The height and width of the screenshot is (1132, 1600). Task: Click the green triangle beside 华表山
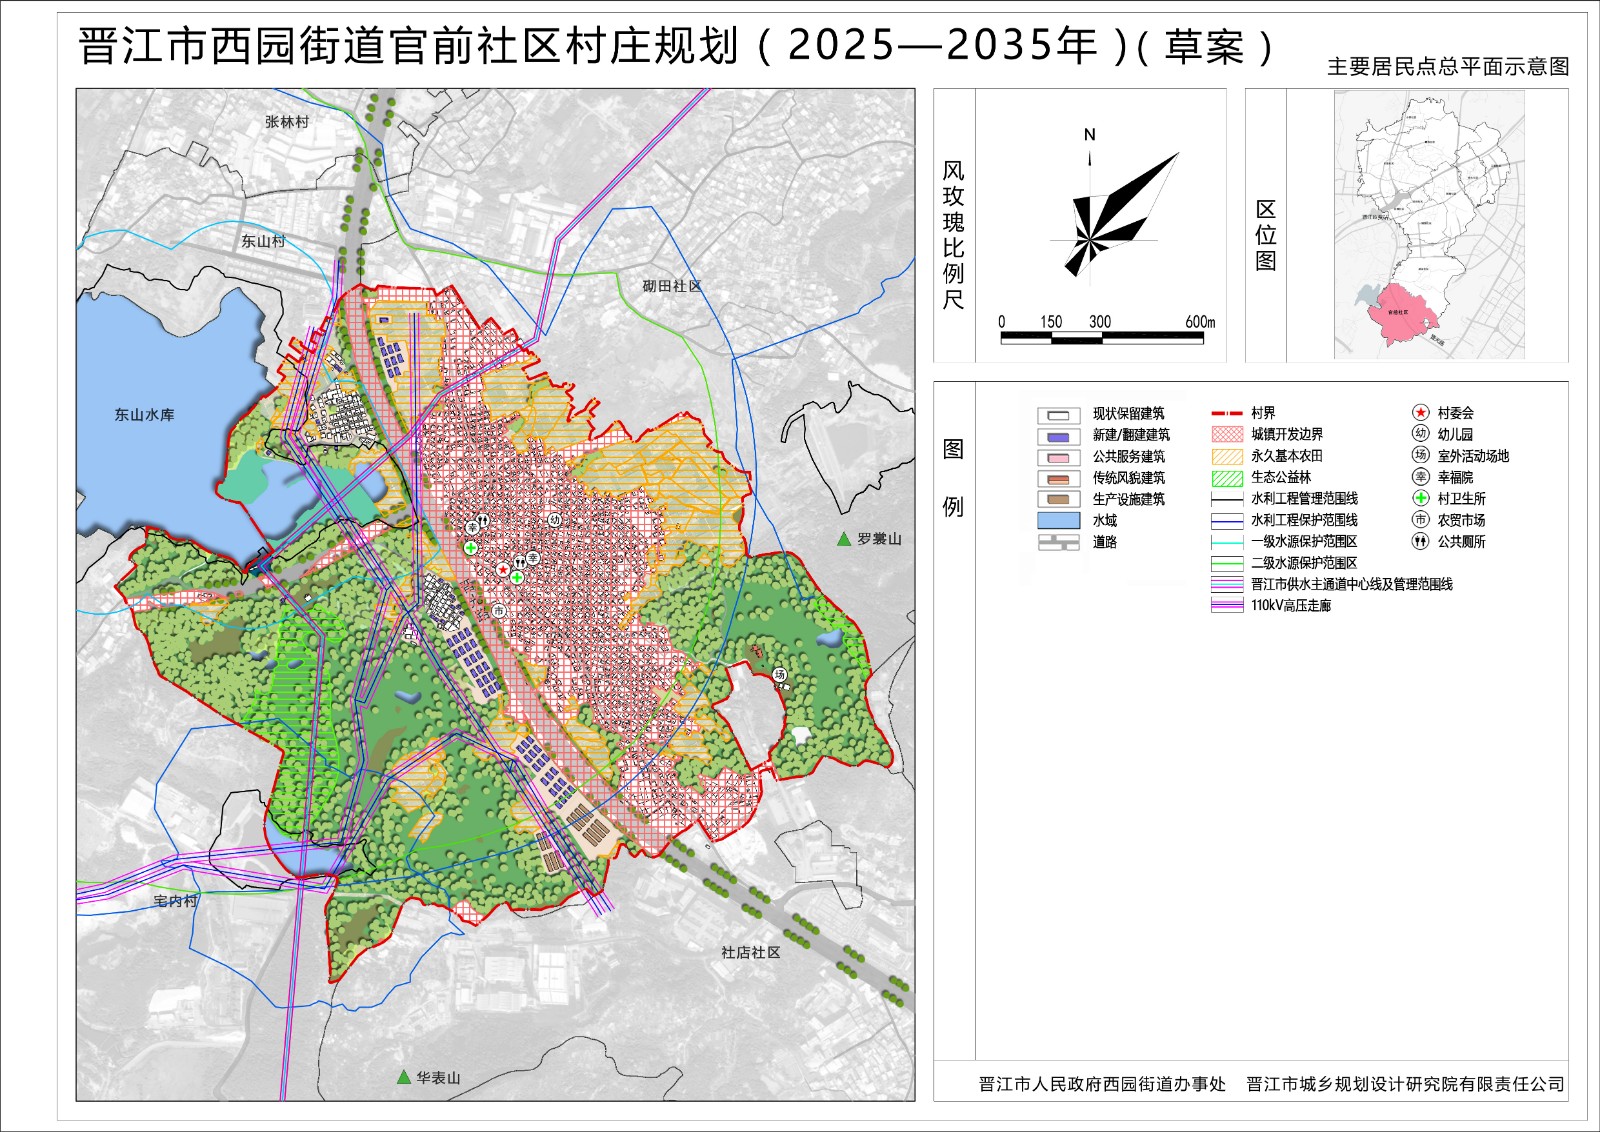coord(403,1077)
